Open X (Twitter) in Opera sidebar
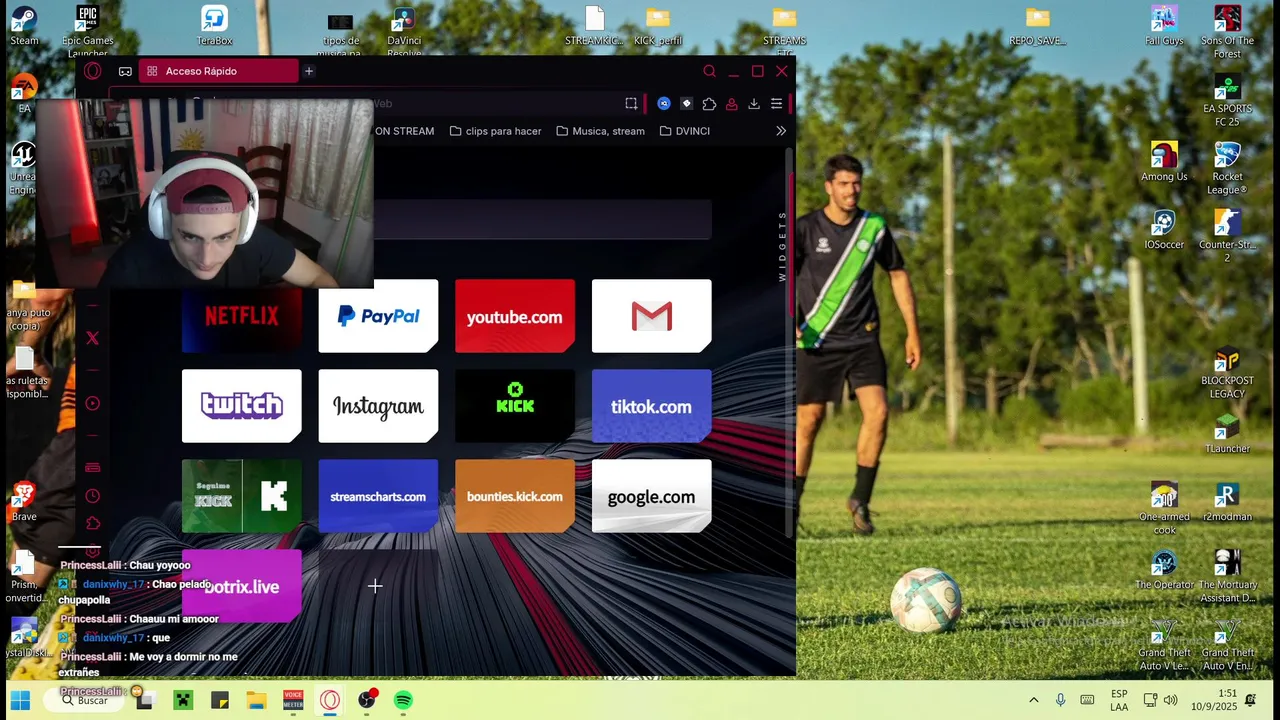1280x720 pixels. point(92,338)
